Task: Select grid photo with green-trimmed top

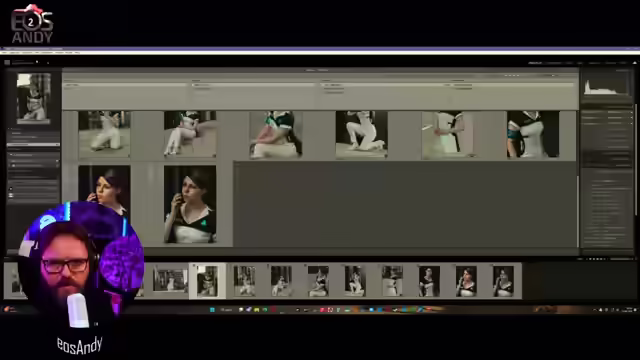Action: [276, 134]
